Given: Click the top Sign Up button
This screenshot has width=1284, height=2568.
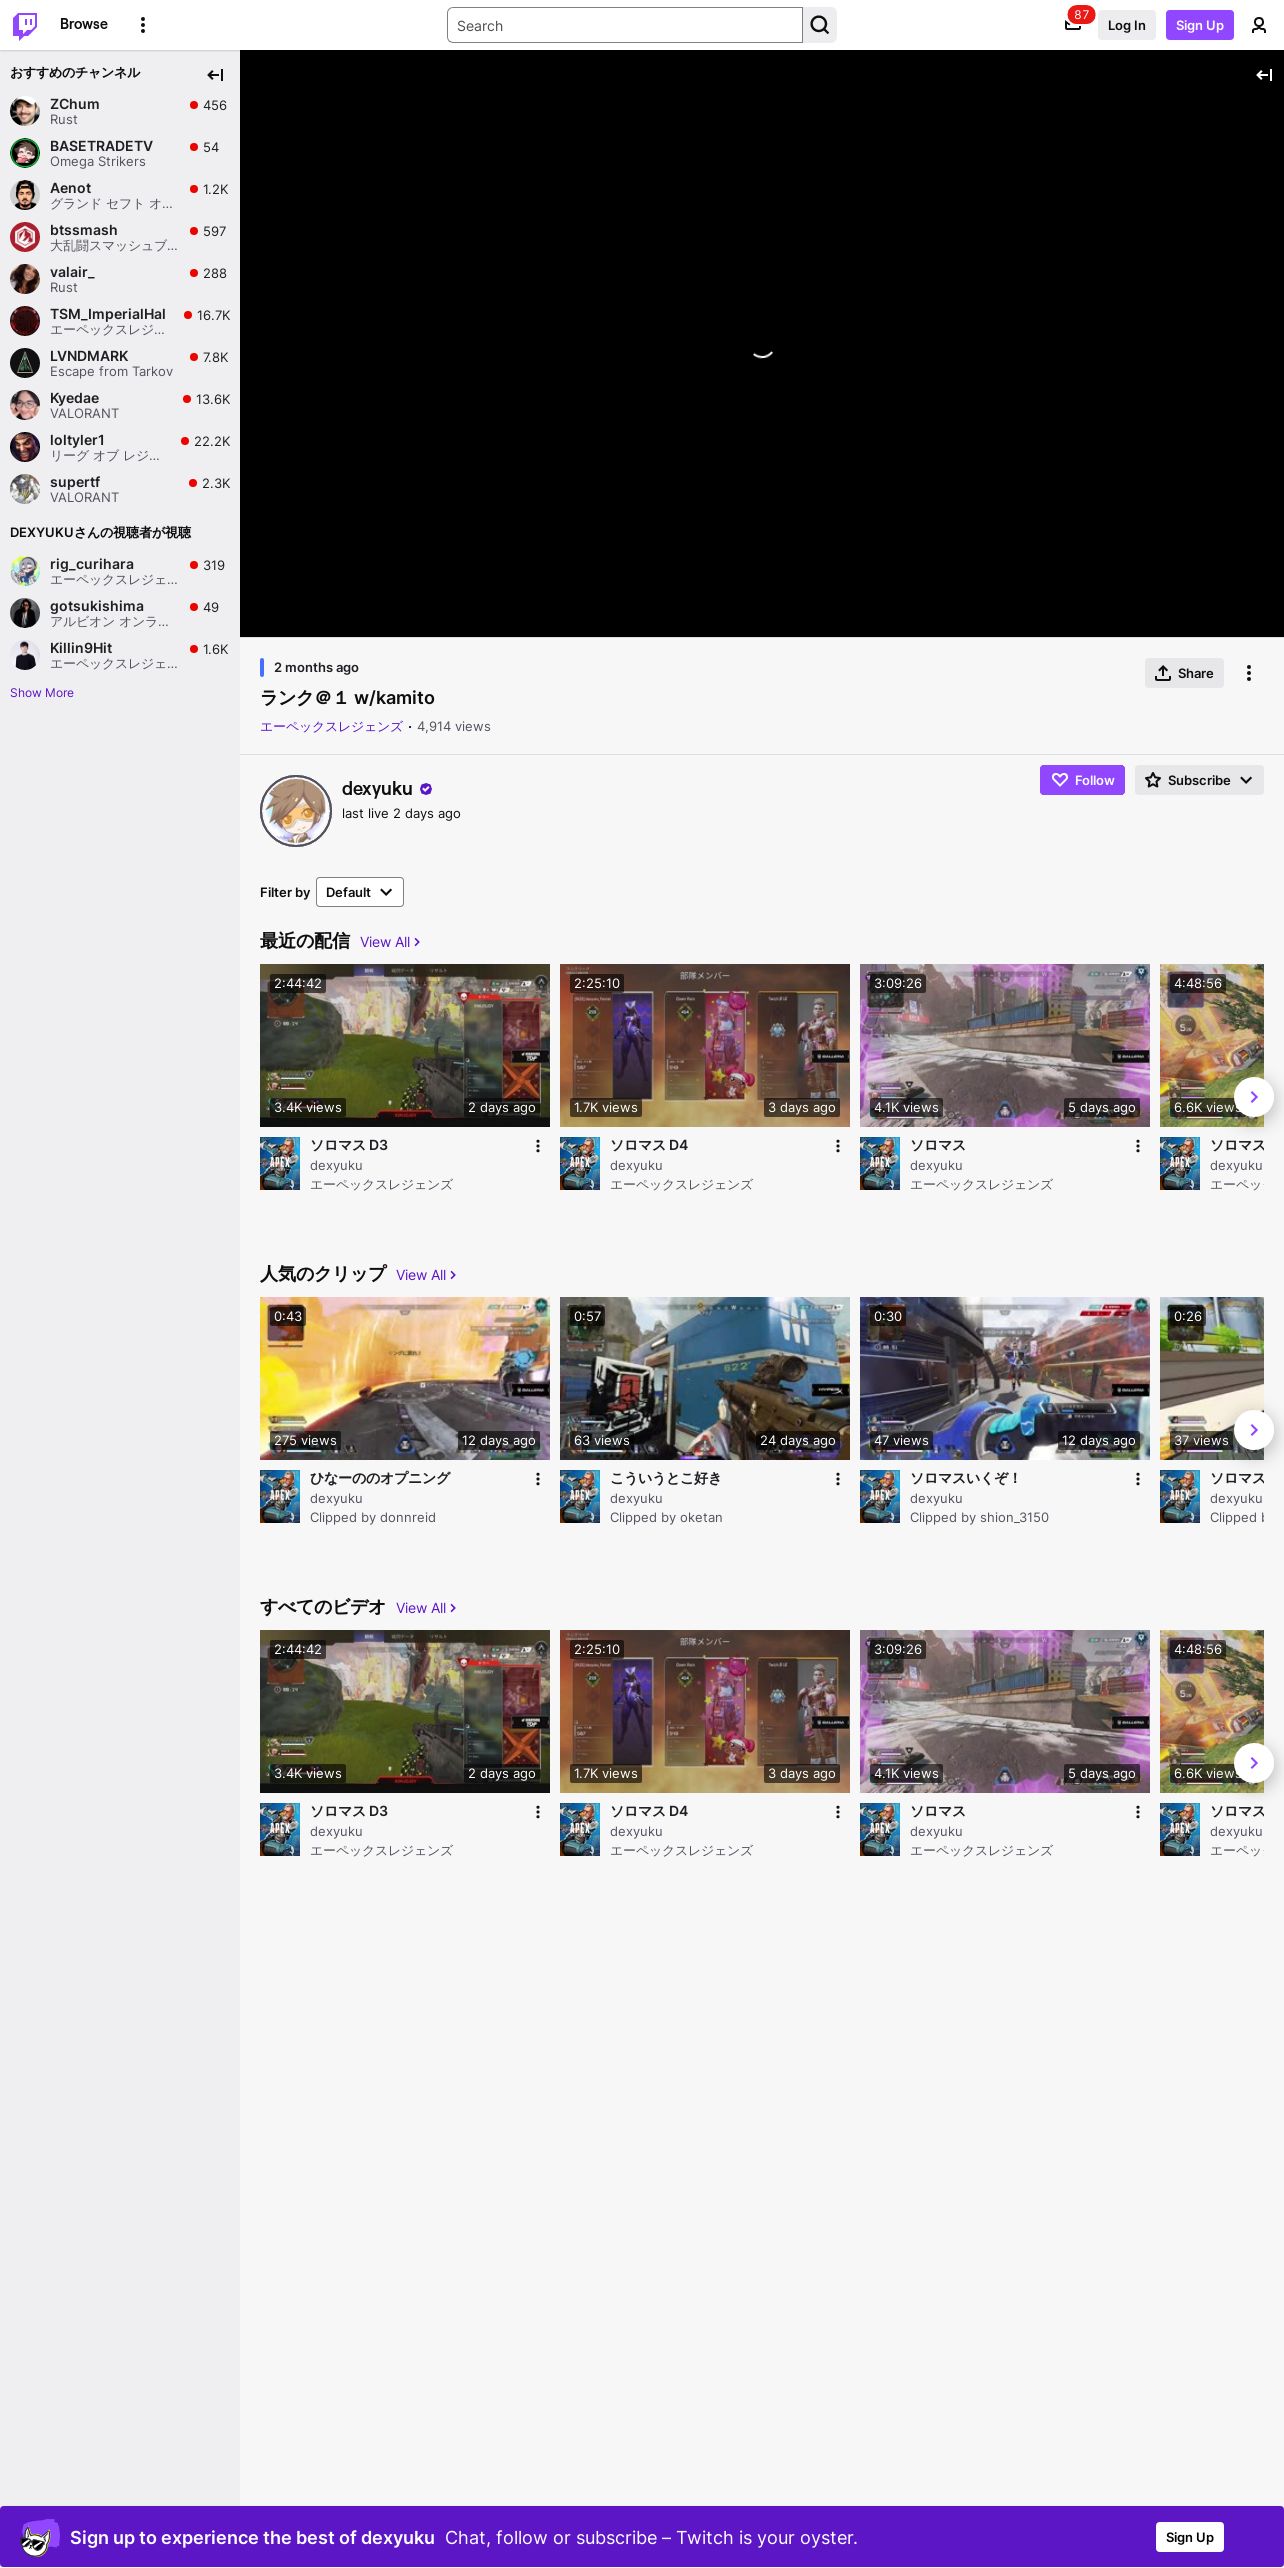Looking at the screenshot, I should tap(1200, 25).
